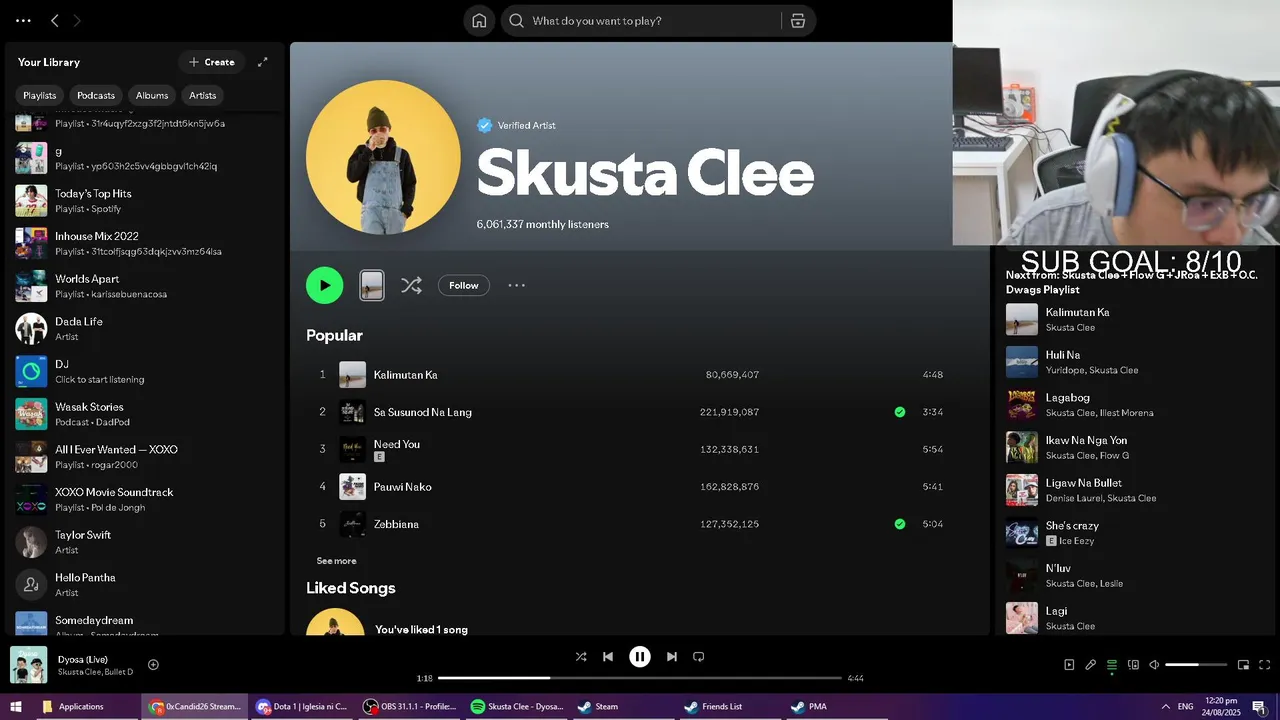Open Windows notification center
This screenshot has width=1280, height=720.
pos(1259,706)
